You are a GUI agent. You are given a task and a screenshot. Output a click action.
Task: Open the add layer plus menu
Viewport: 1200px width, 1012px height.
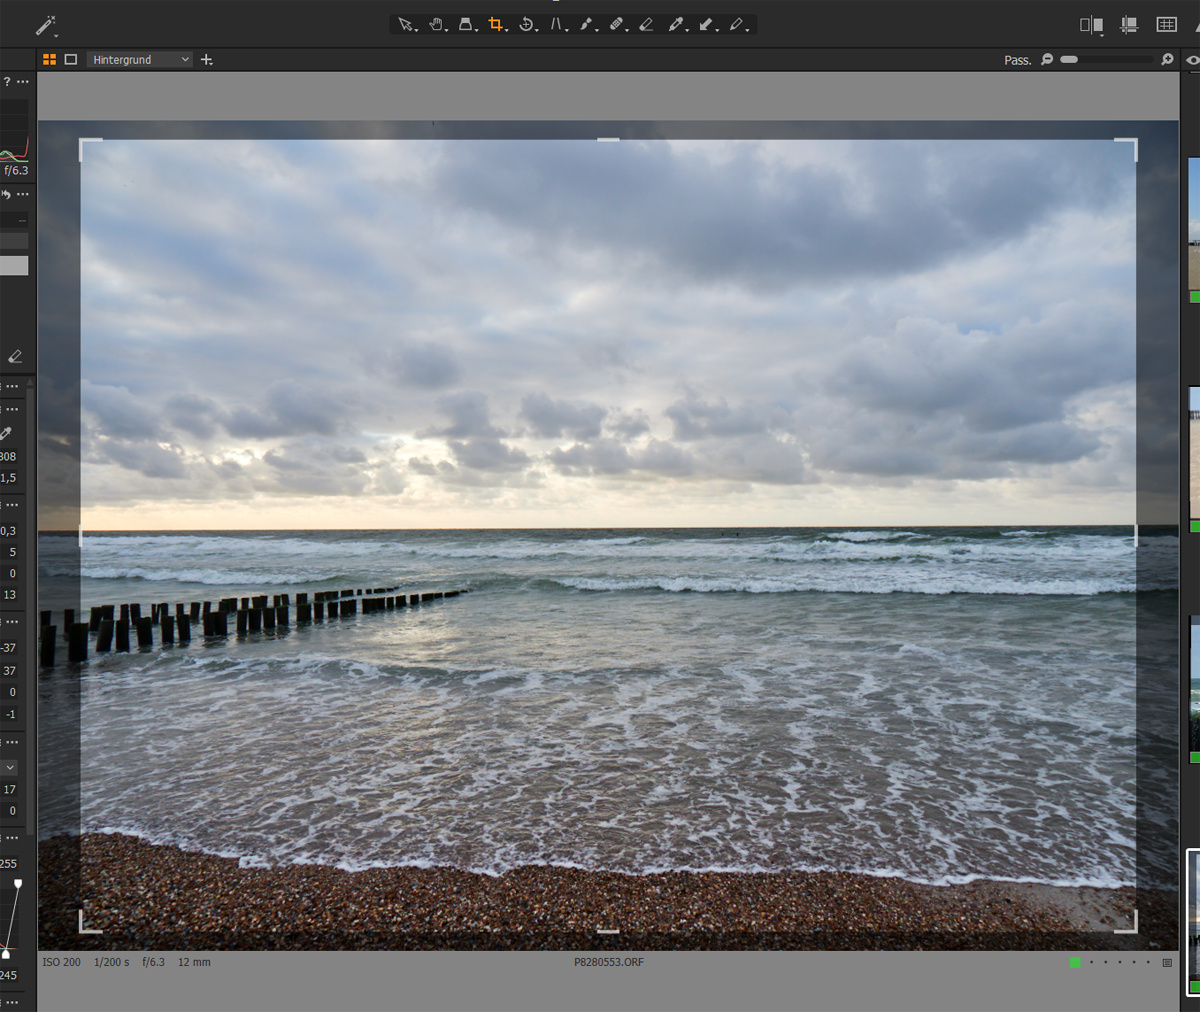[x=207, y=60]
